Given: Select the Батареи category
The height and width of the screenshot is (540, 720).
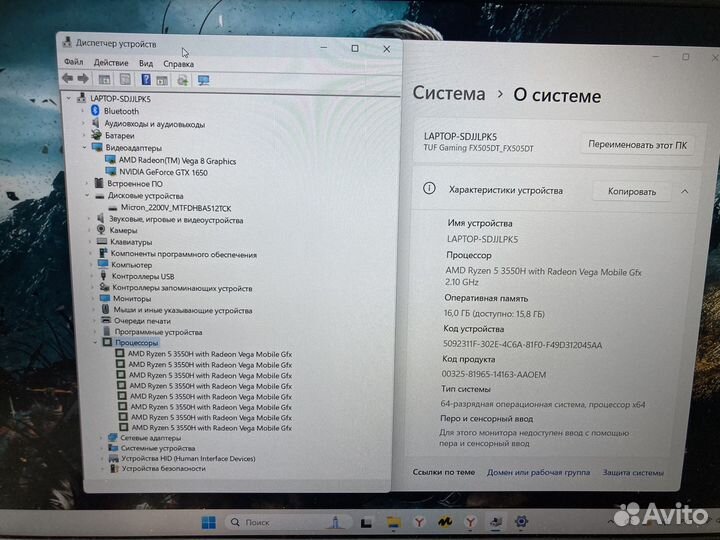Looking at the screenshot, I should [119, 136].
